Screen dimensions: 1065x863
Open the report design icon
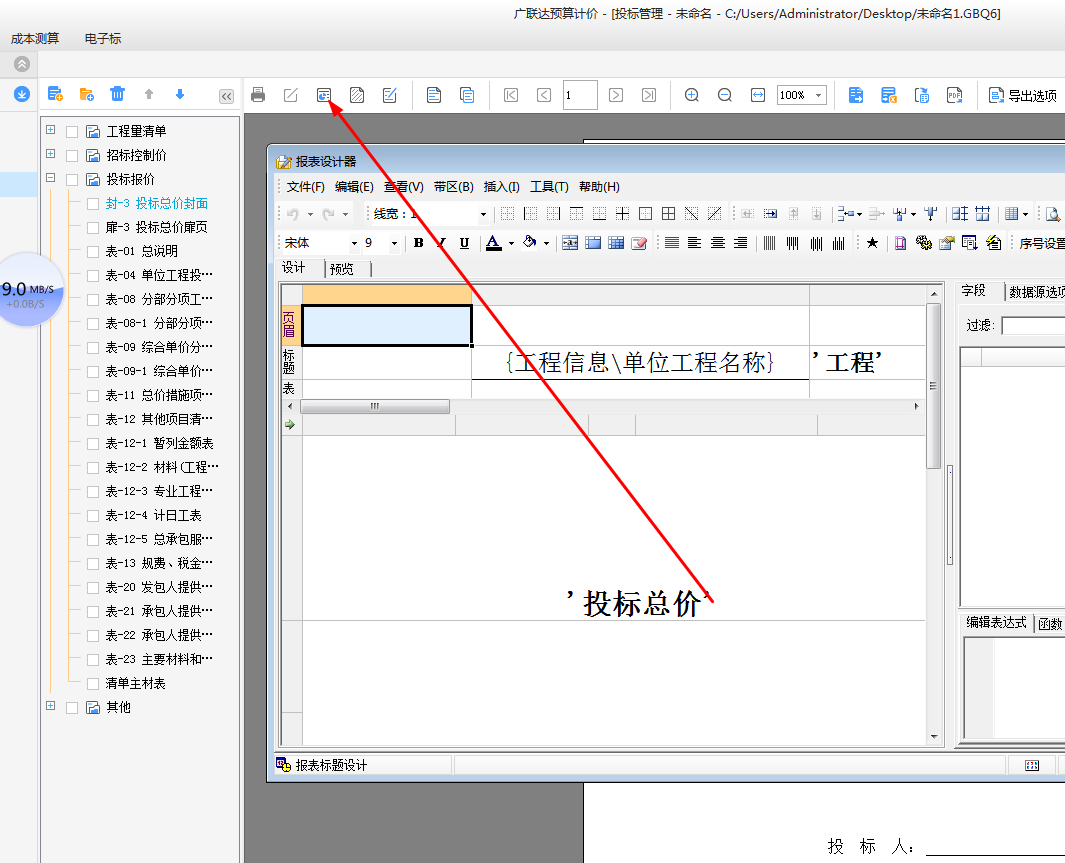click(x=324, y=95)
